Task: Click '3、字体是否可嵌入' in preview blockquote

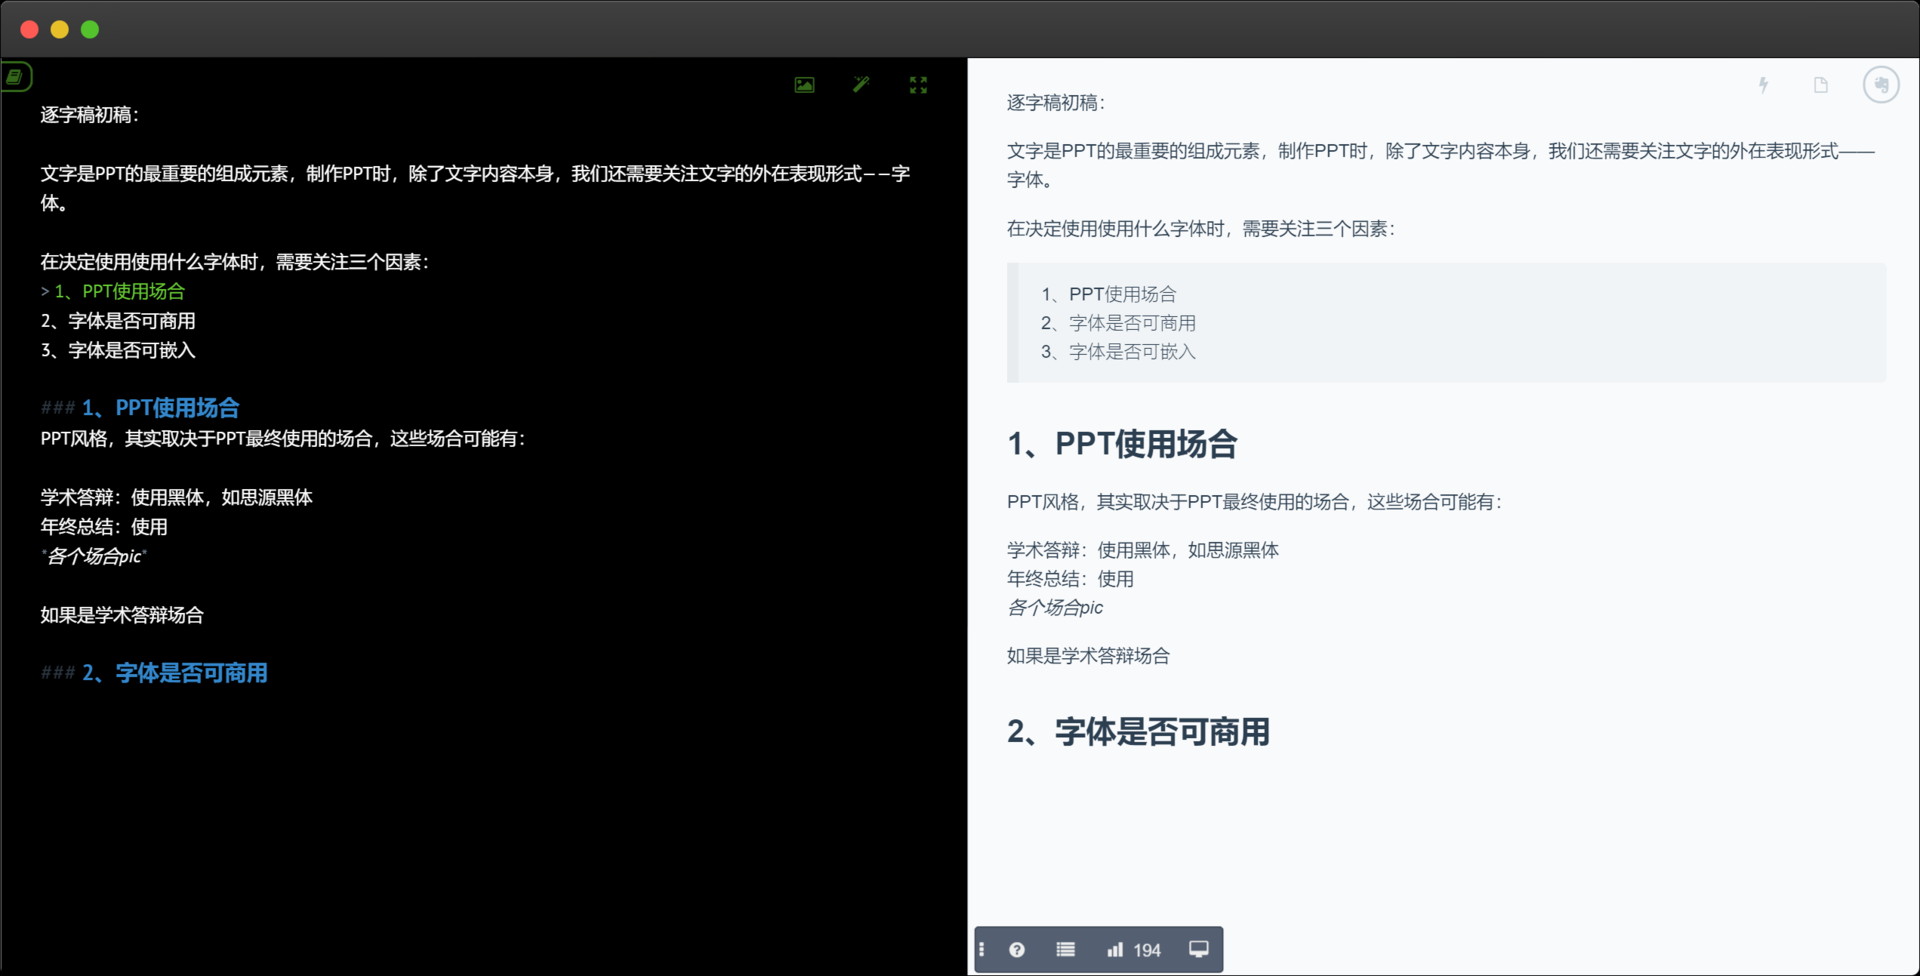Action: tap(1118, 352)
